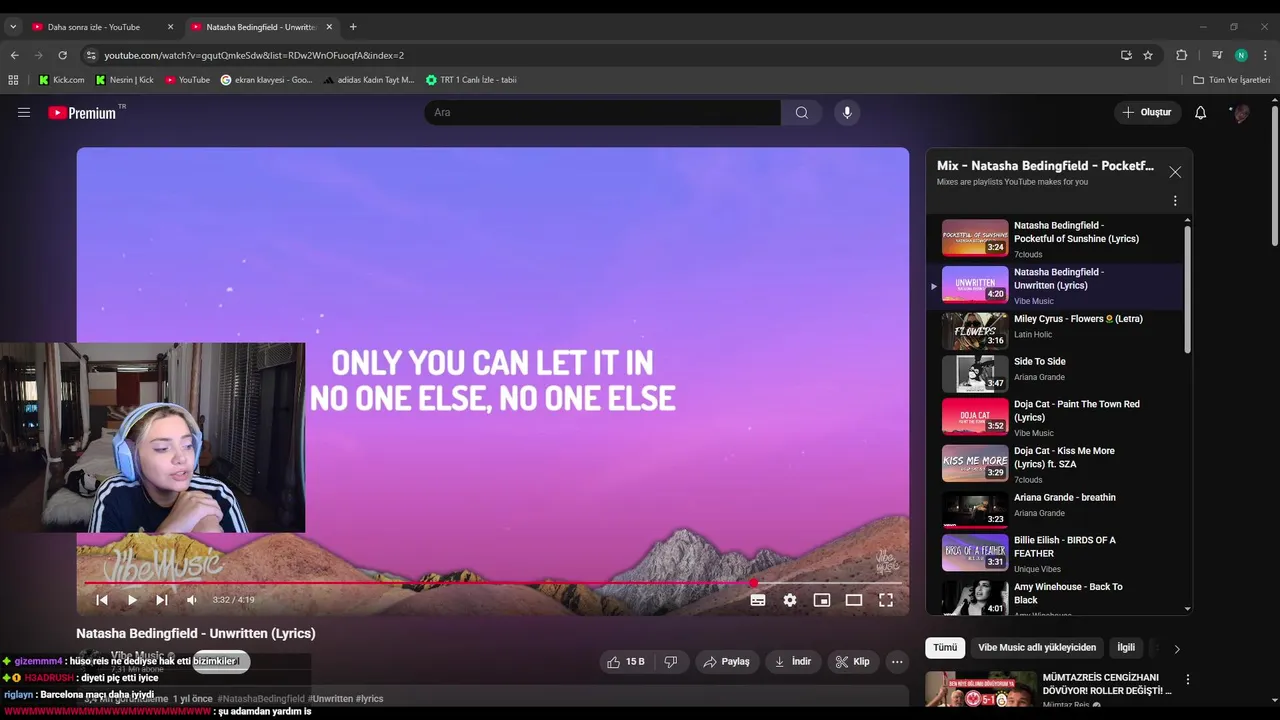Open the apps grid in bookmarks bar

(13, 80)
